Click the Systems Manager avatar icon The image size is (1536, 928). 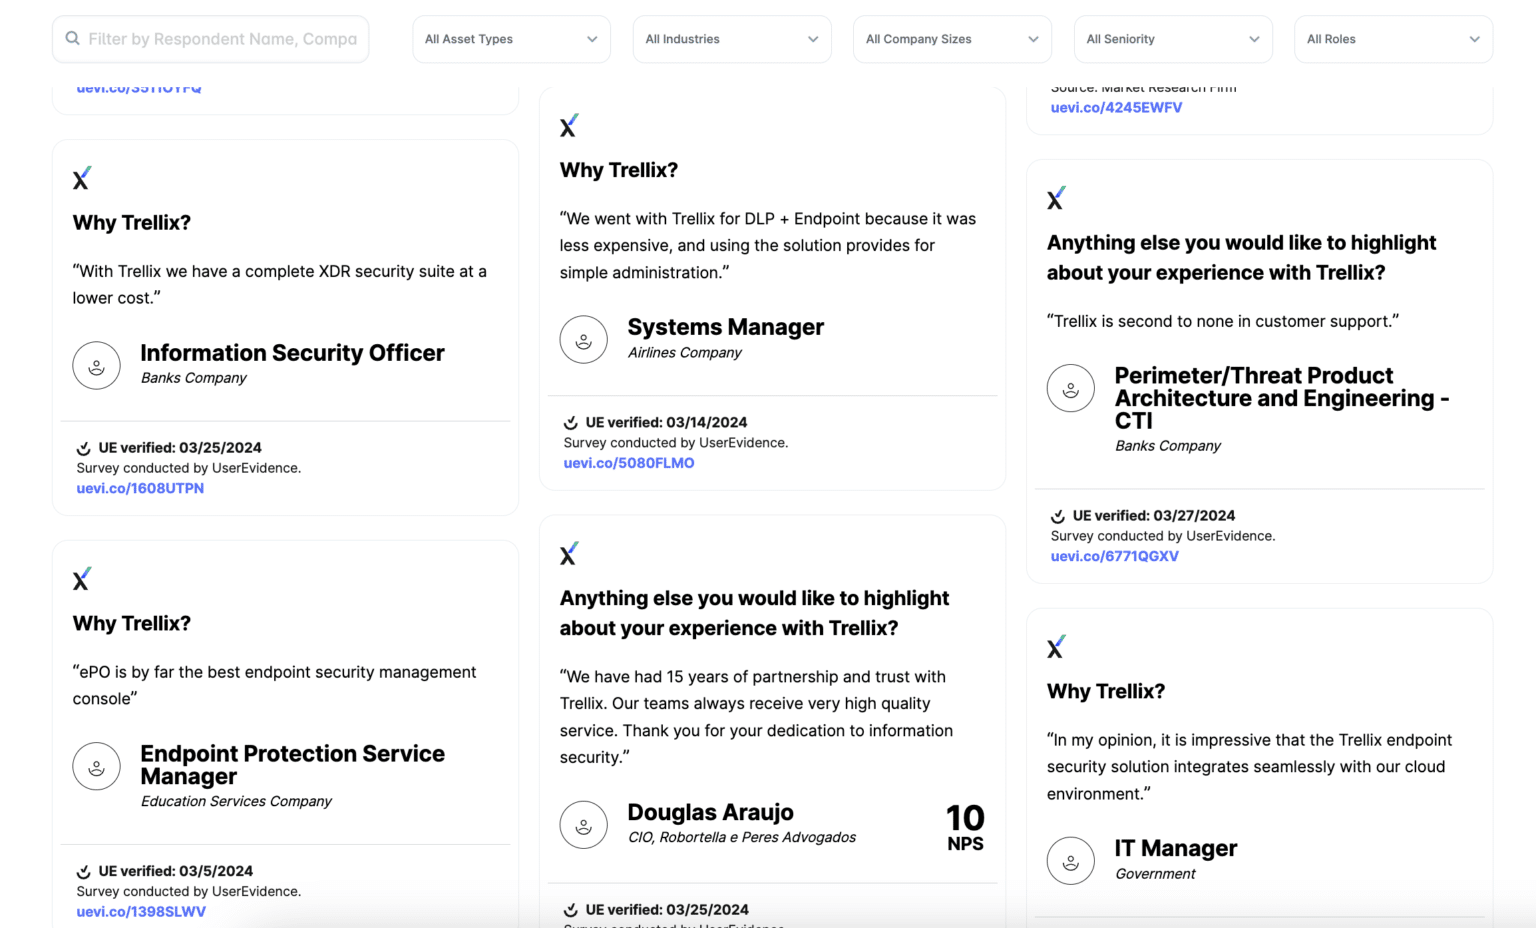pyautogui.click(x=584, y=340)
